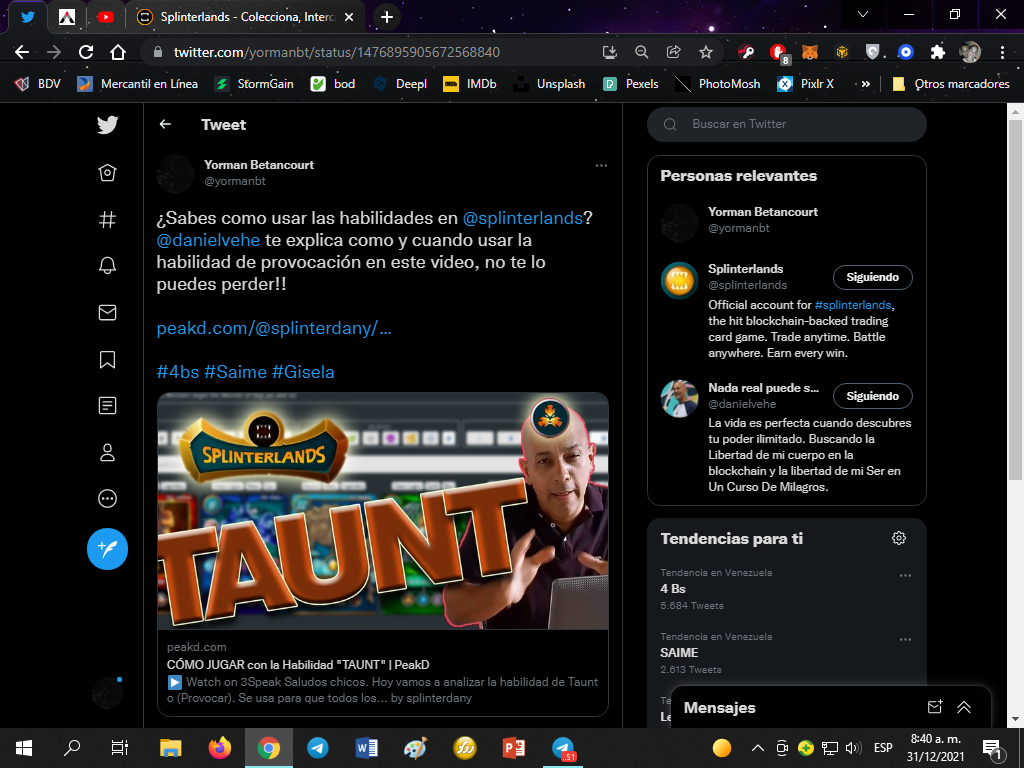
Task: Open more options for SAIME trend
Action: (x=905, y=639)
